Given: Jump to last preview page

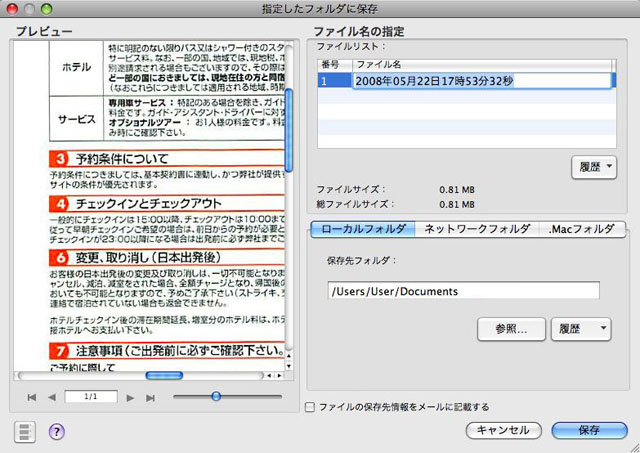Looking at the screenshot, I should (x=150, y=397).
